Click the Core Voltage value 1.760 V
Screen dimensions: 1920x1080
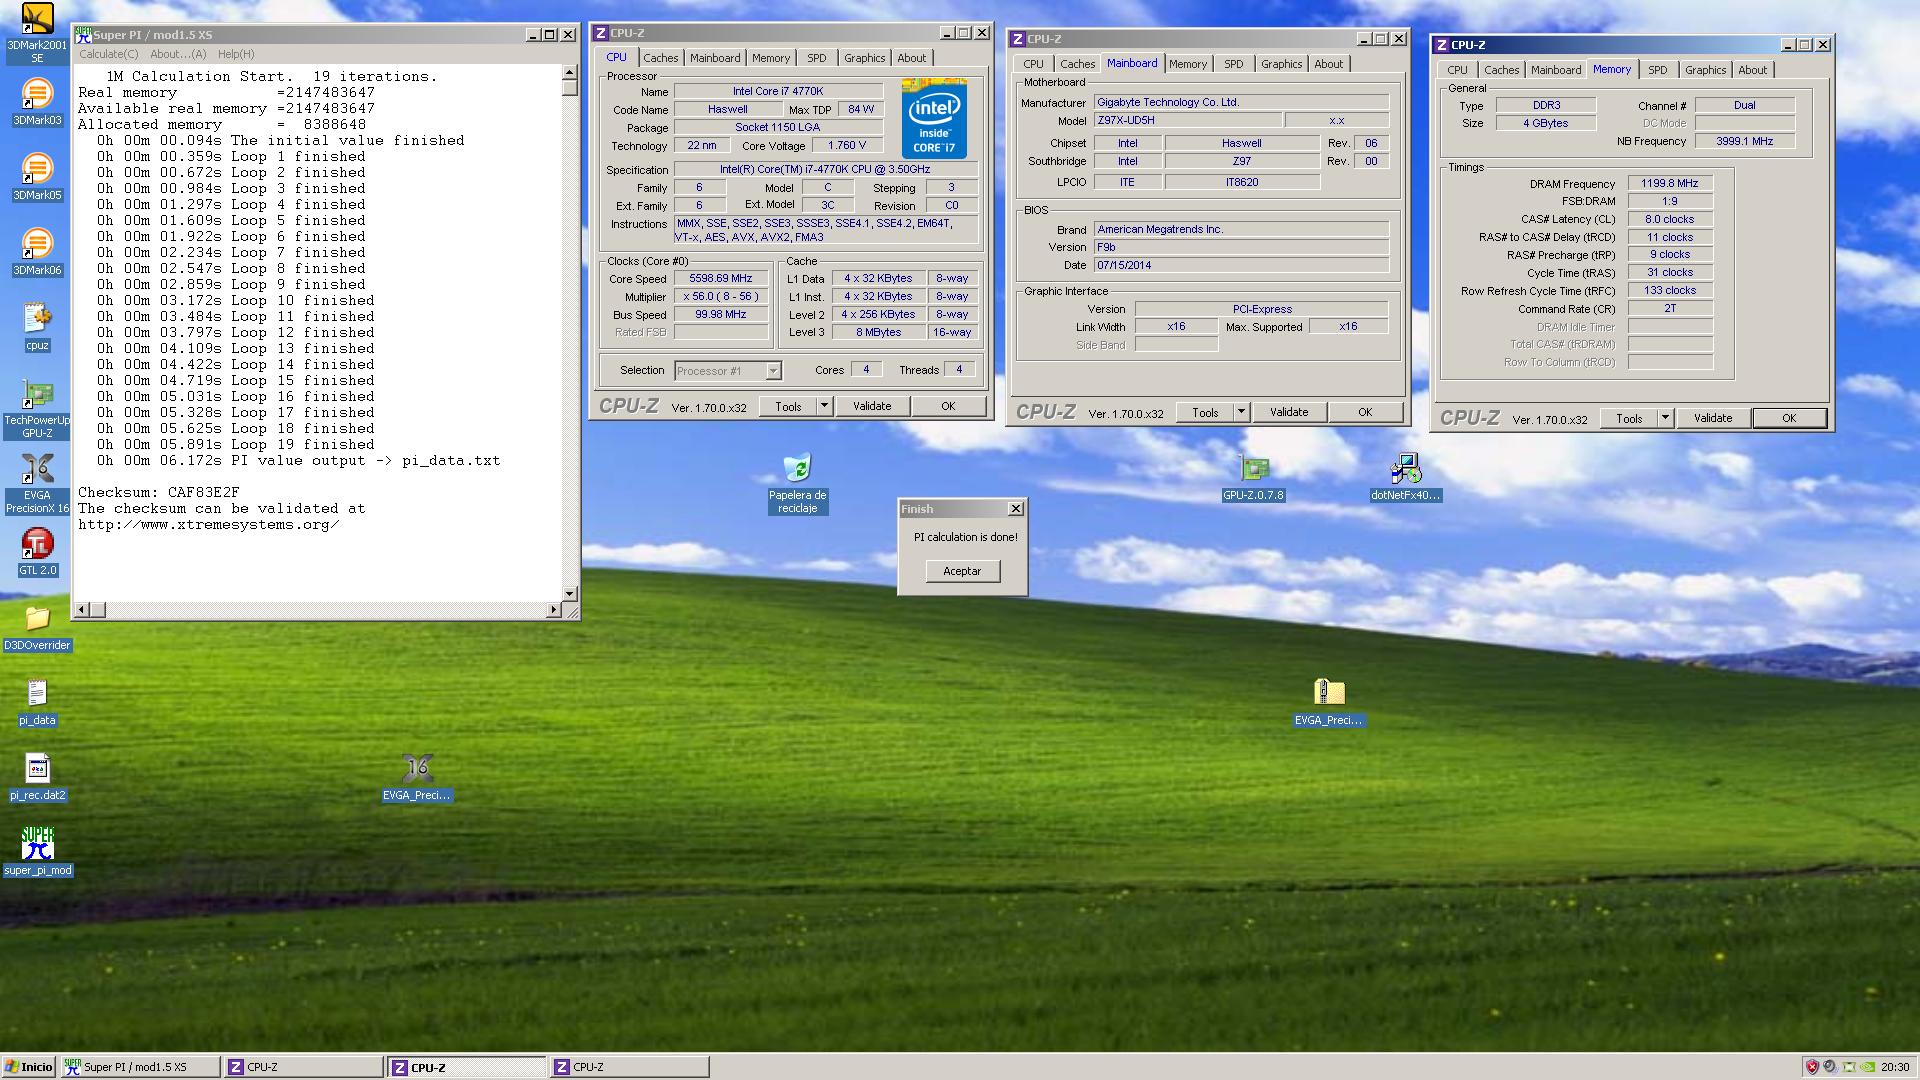point(847,146)
